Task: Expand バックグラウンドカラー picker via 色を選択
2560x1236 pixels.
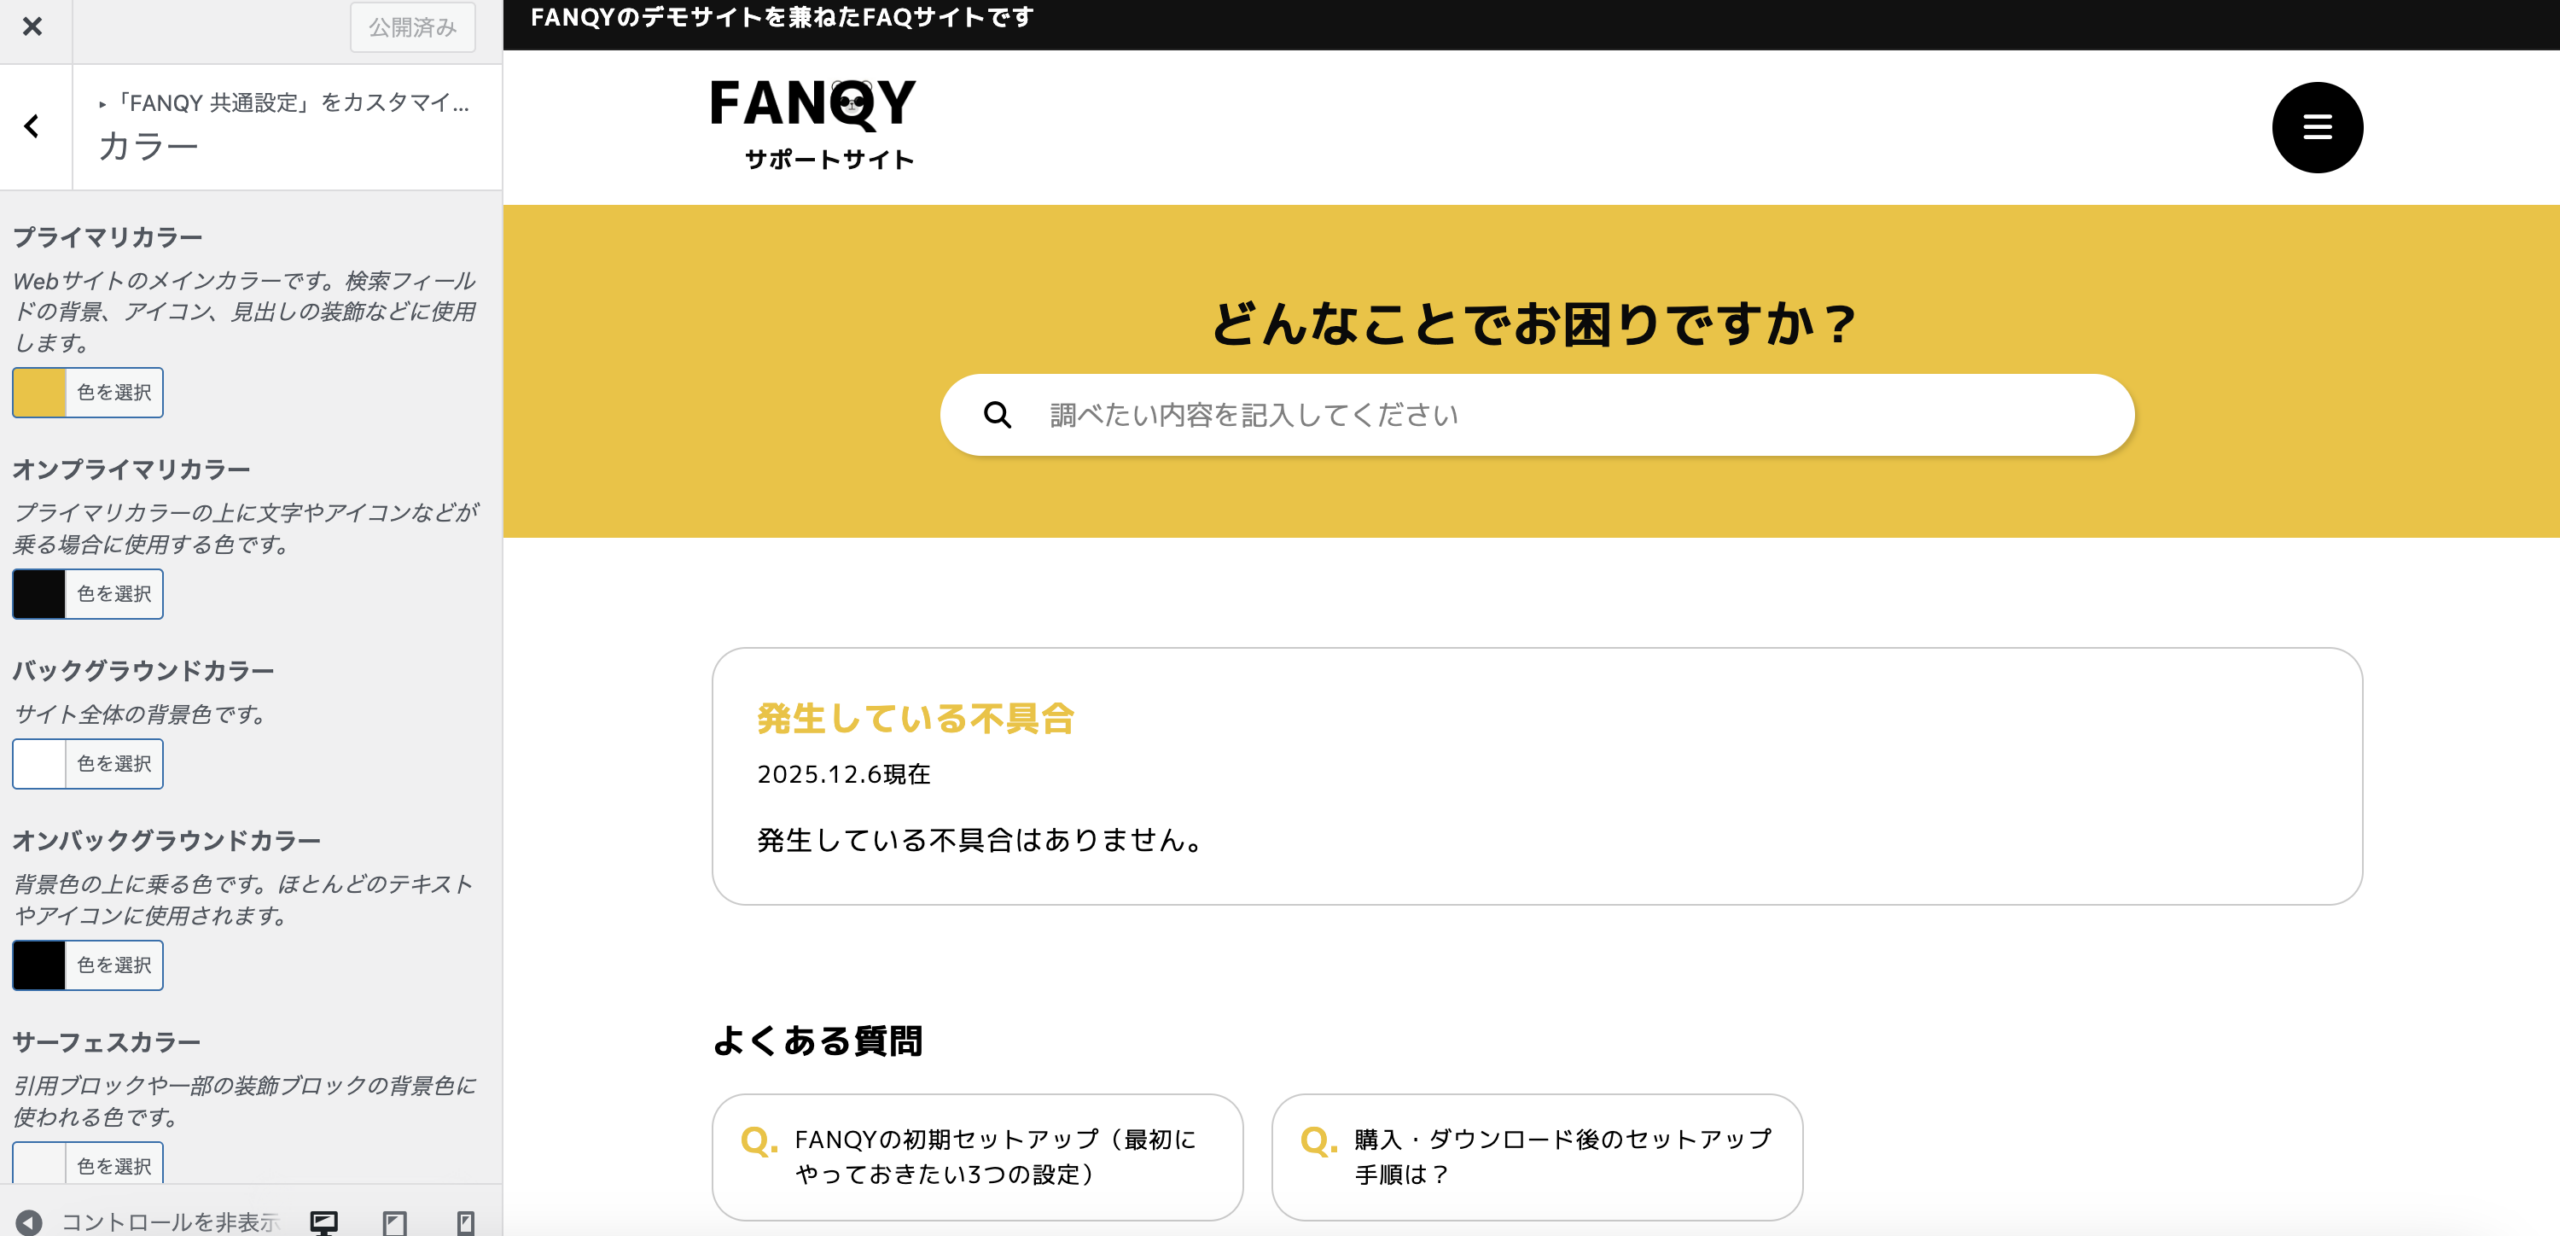Action: click(114, 764)
